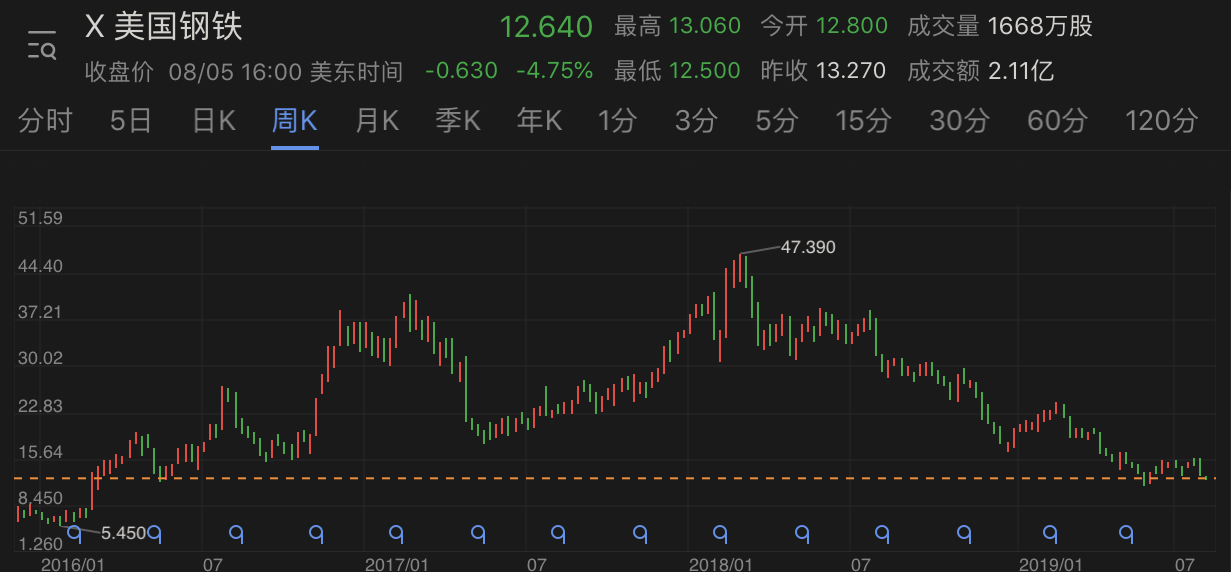Open the stock search list icon

(42, 45)
